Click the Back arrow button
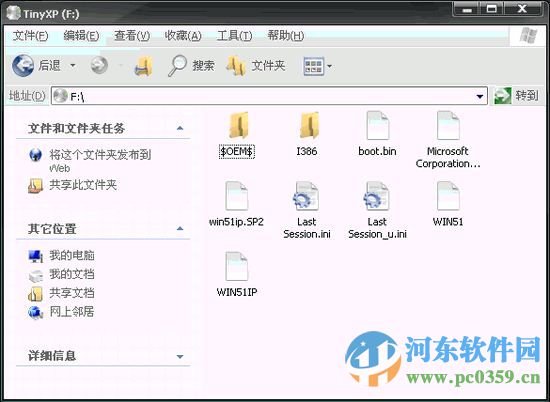This screenshot has height=402, width=550. pyautogui.click(x=23, y=65)
